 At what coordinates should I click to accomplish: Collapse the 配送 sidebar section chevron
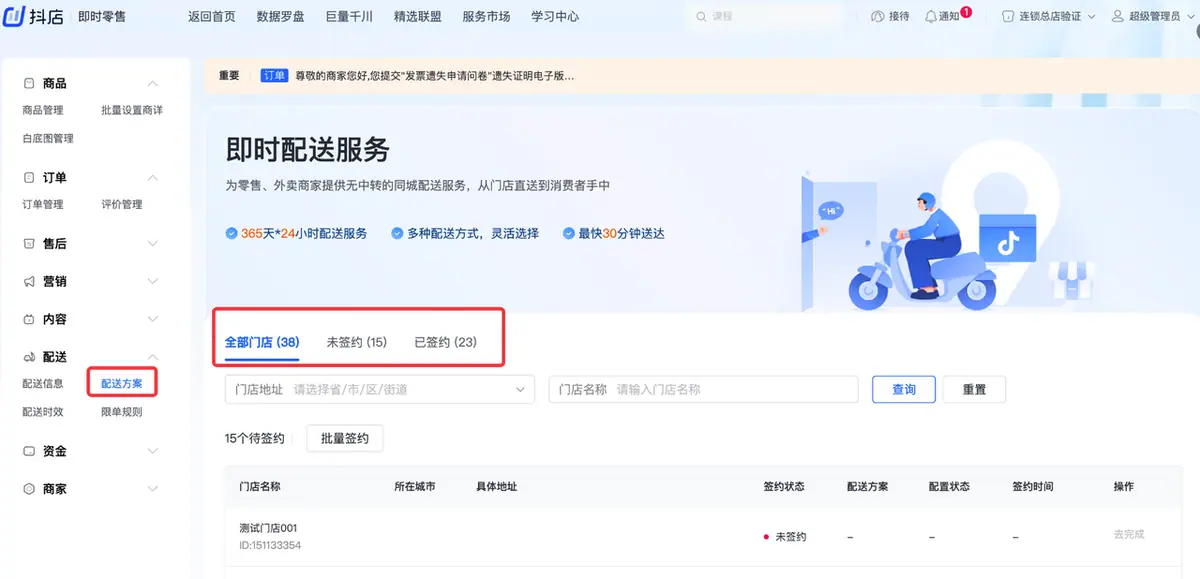coord(153,358)
